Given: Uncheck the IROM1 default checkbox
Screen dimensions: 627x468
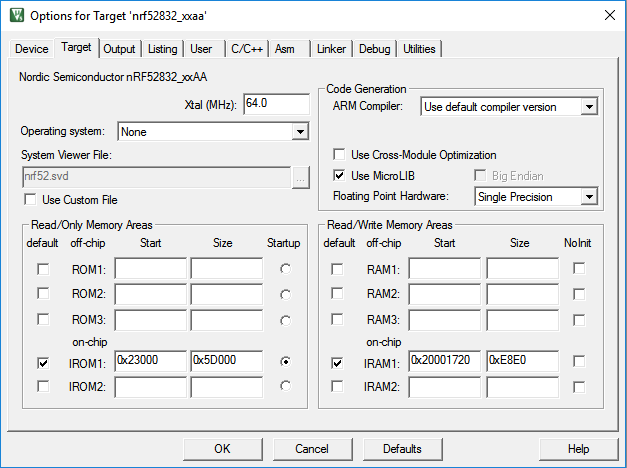Looking at the screenshot, I should point(43,363).
